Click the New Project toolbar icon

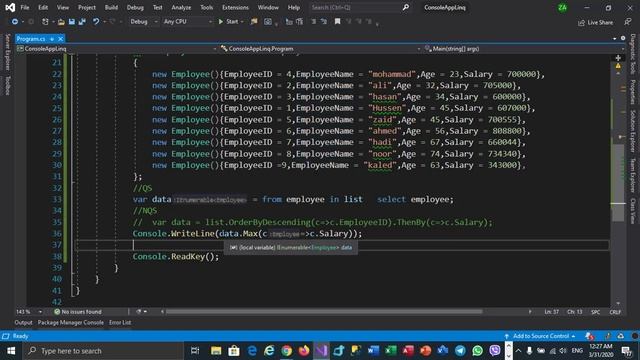pyautogui.click(x=45, y=22)
